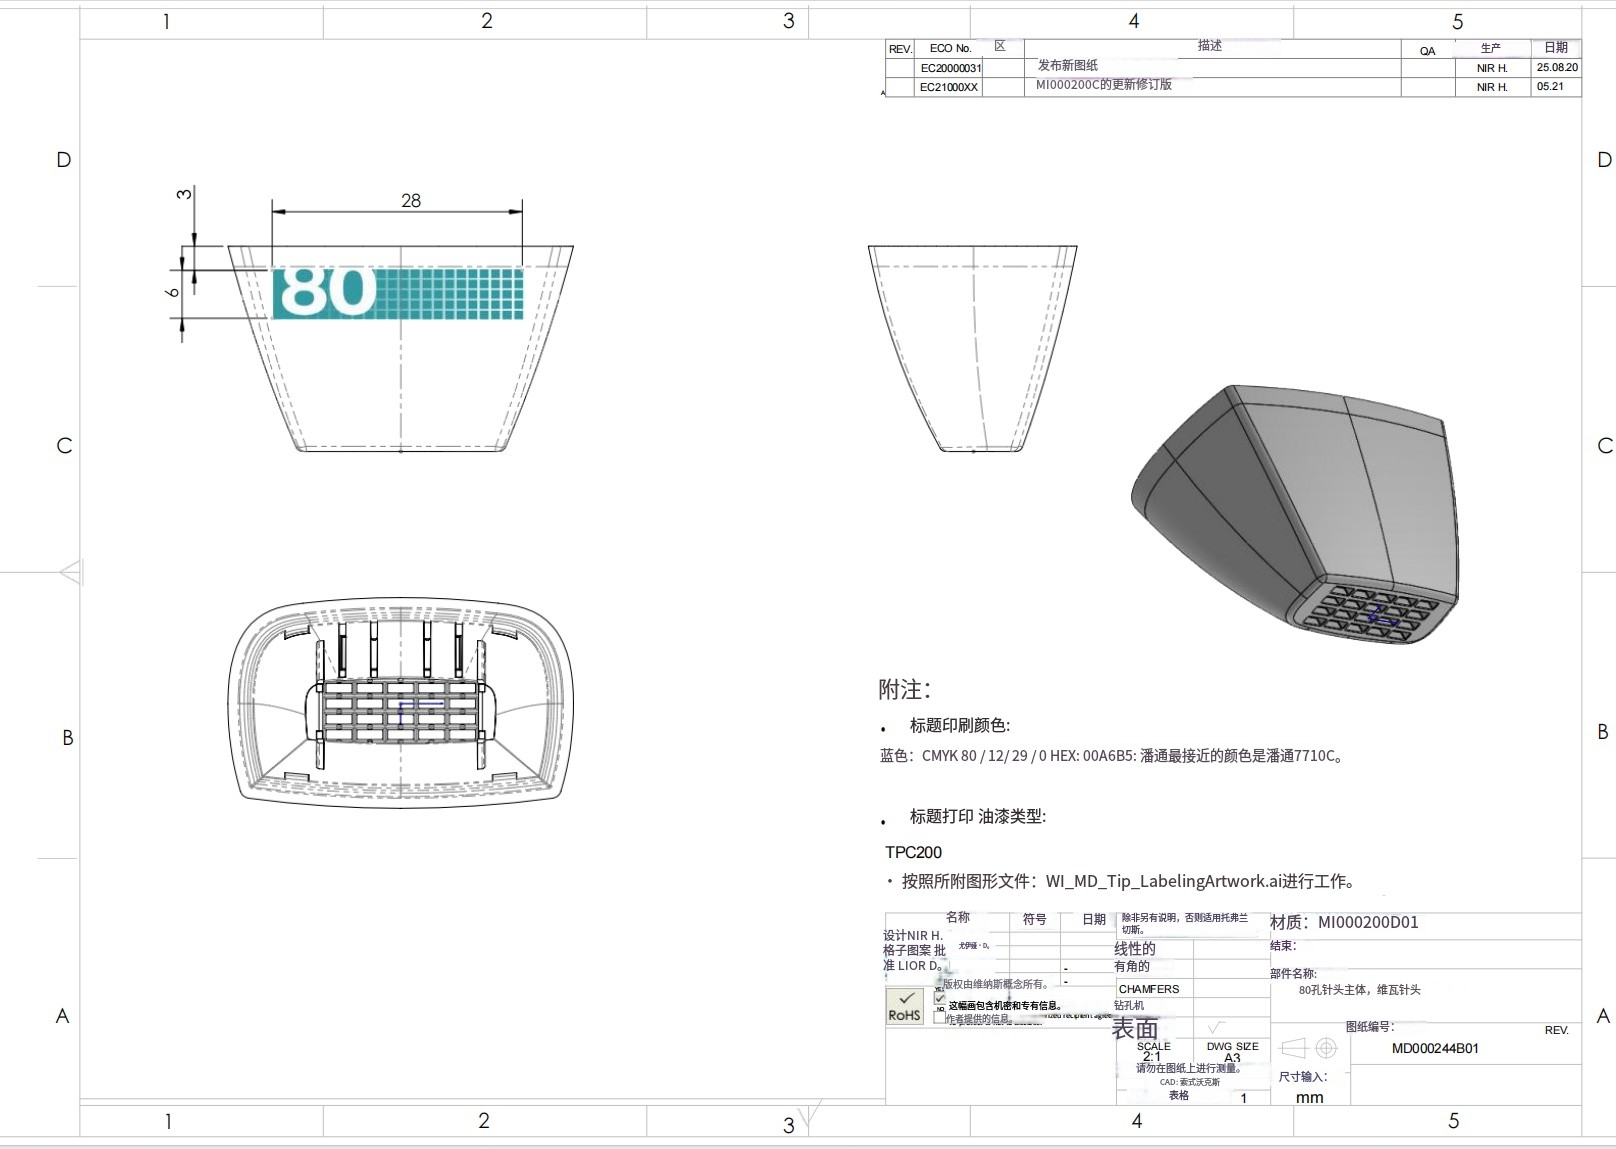Toggle the unchecked NO checkbox
The height and width of the screenshot is (1149, 1616).
coord(939,1017)
